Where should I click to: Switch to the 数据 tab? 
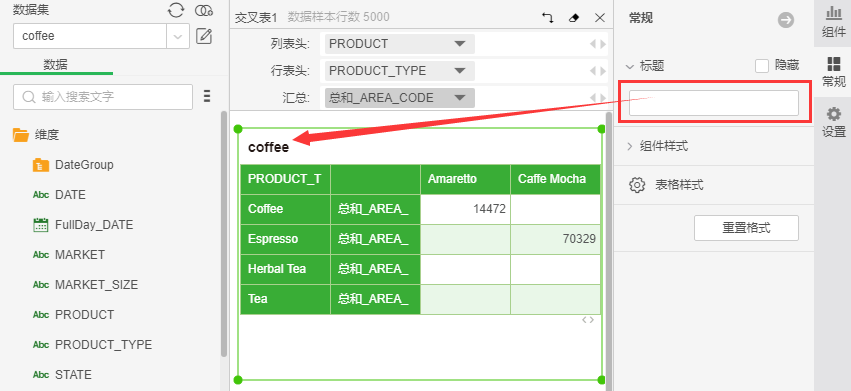[x=55, y=65]
